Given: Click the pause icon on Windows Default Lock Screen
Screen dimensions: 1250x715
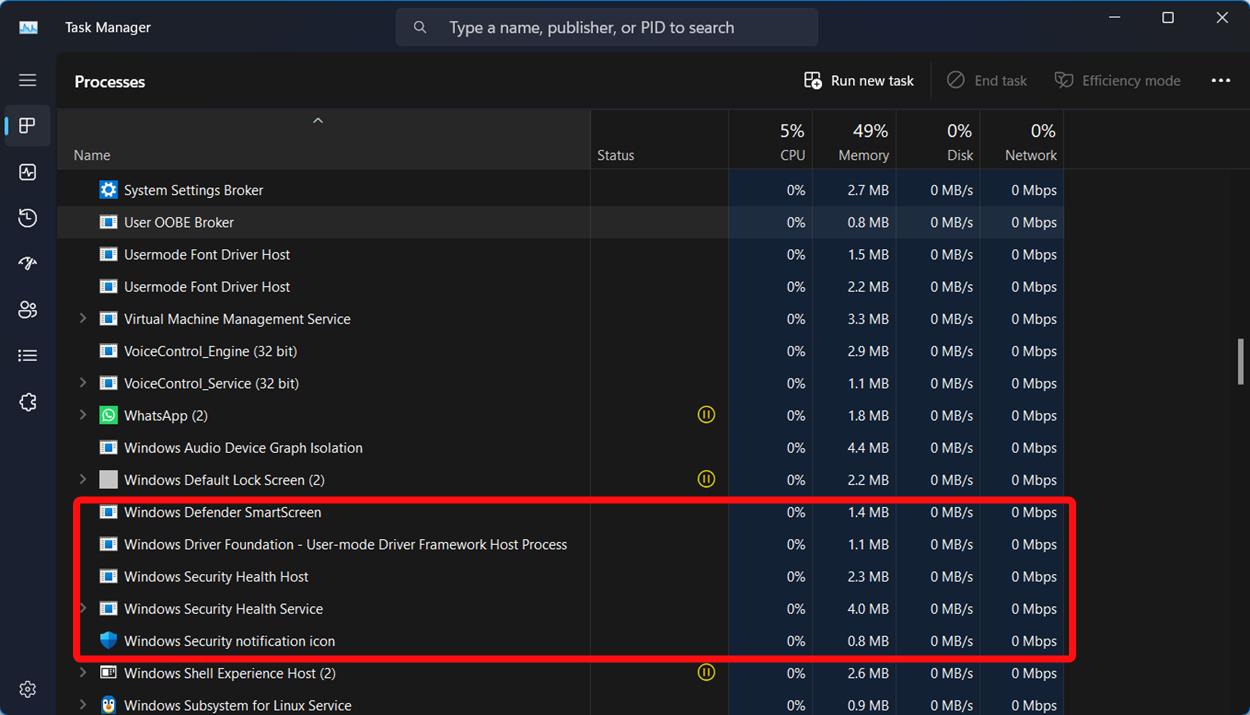Looking at the screenshot, I should 706,479.
